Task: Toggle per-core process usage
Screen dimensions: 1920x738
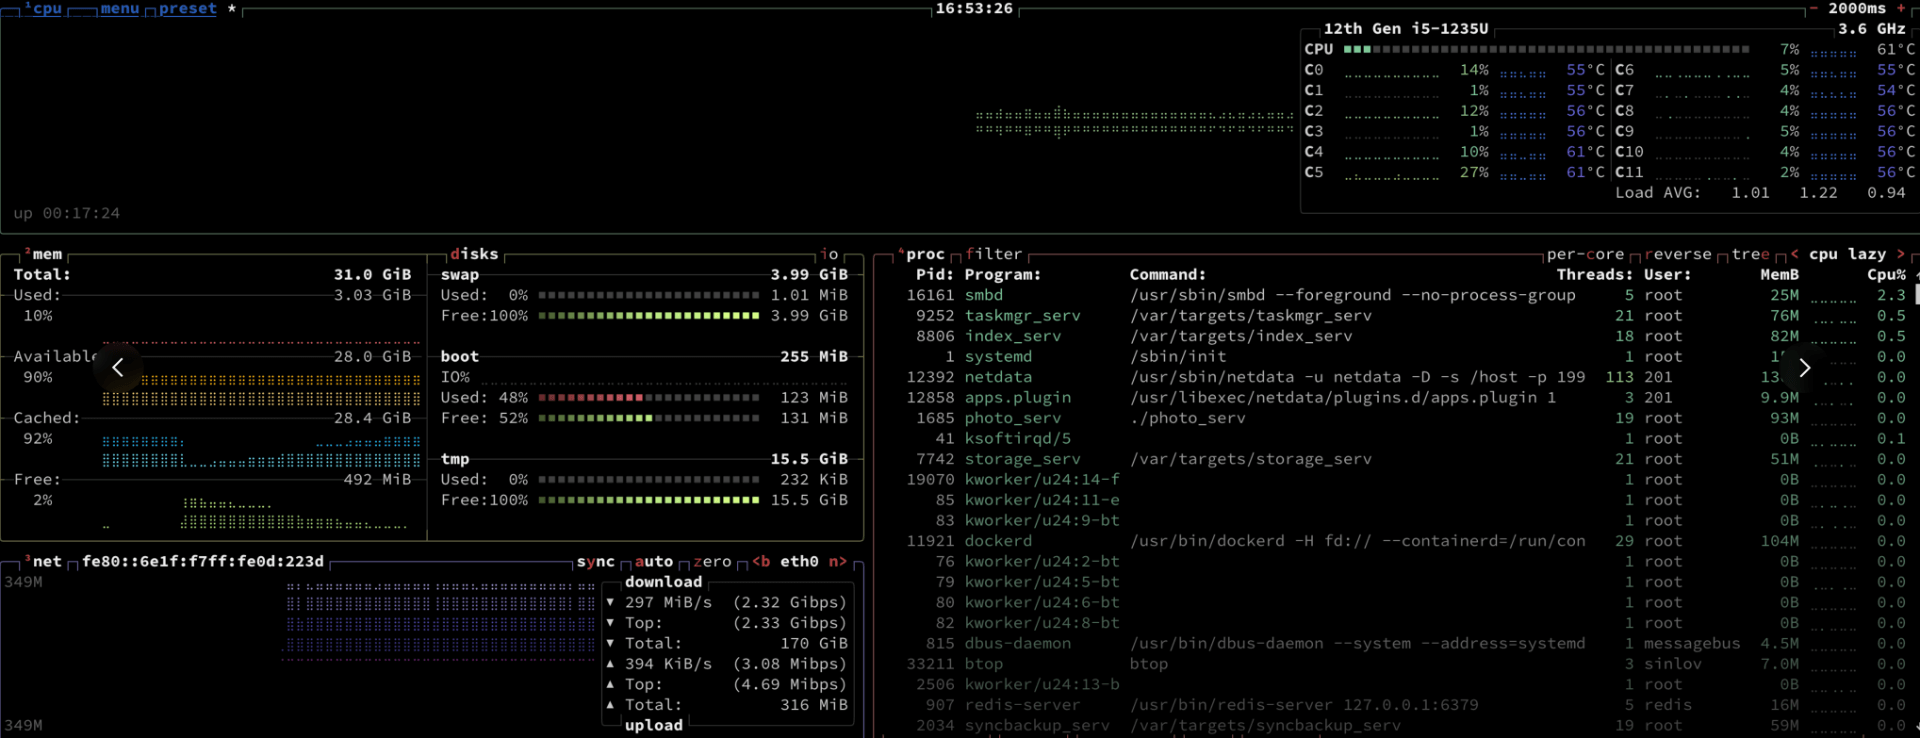Action: click(1585, 254)
